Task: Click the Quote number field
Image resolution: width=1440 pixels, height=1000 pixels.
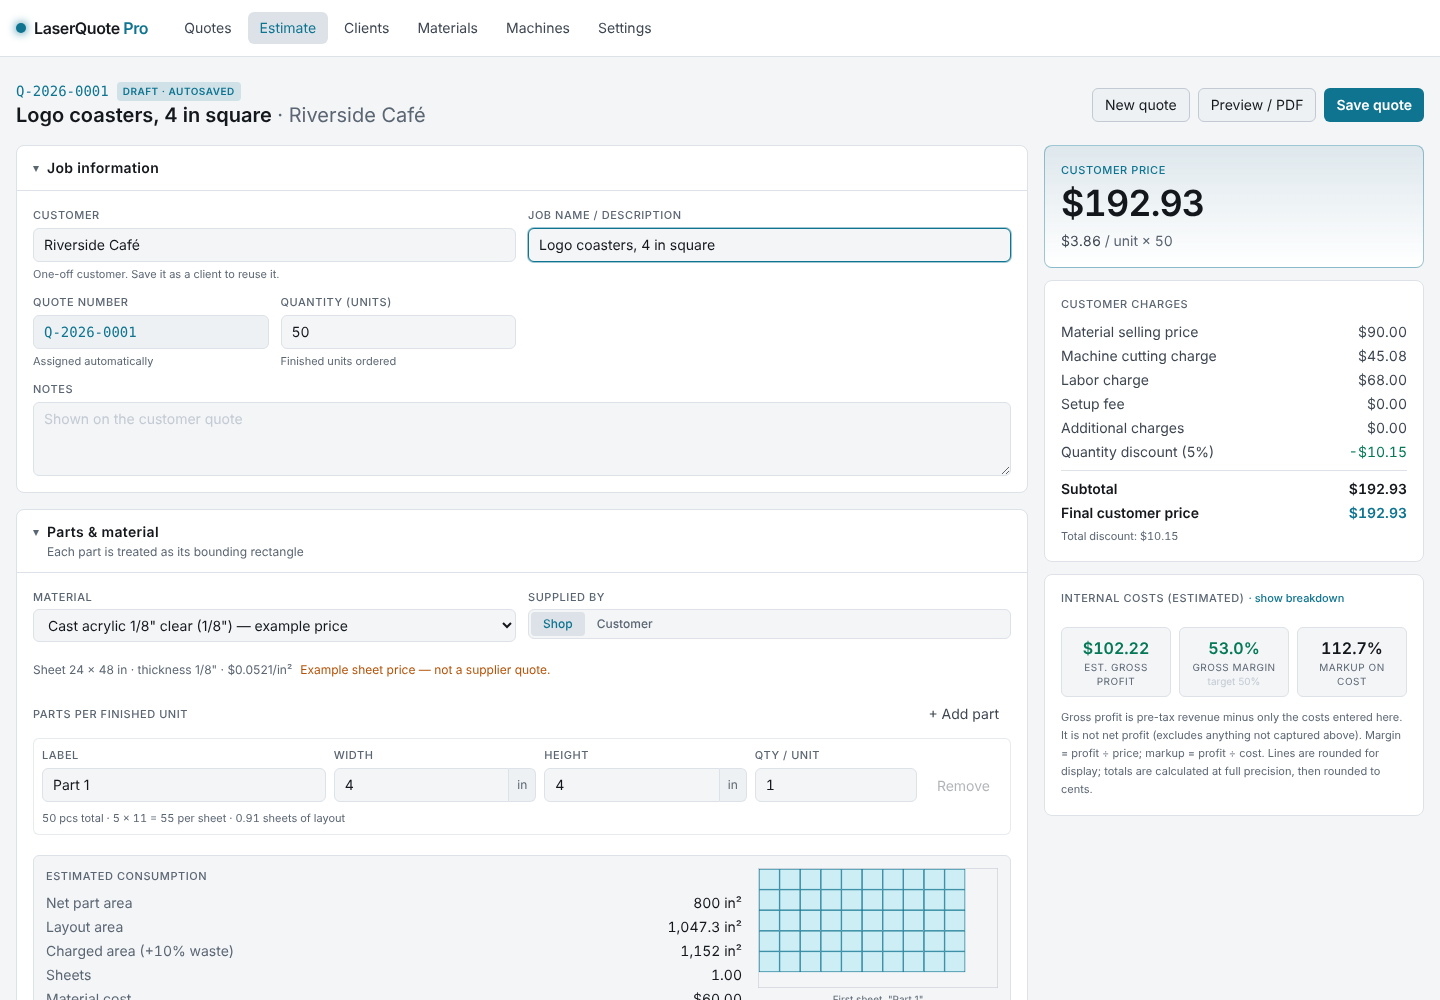Action: (151, 332)
